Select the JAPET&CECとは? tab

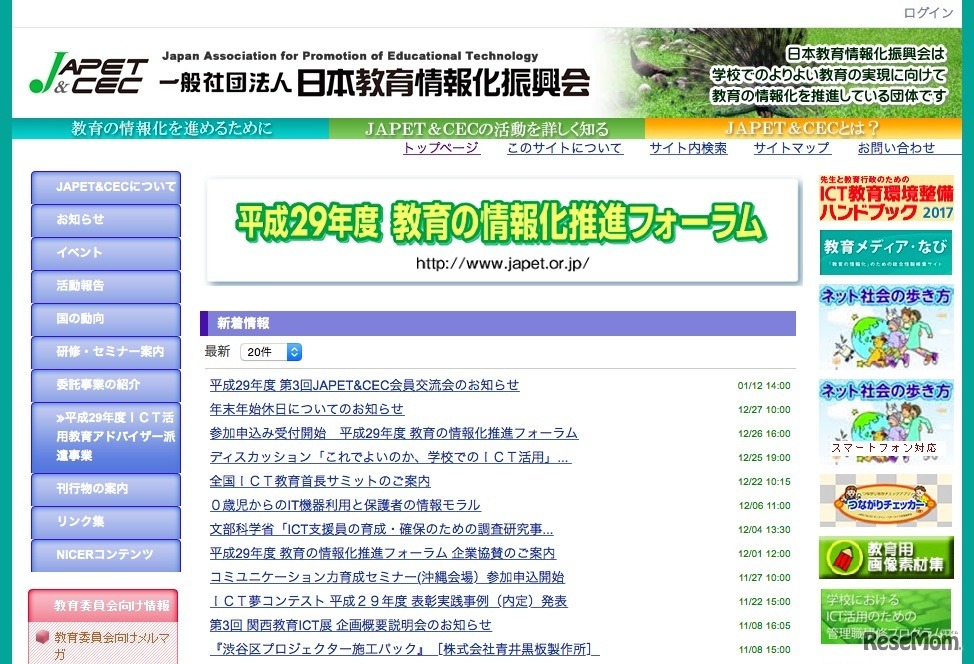806,128
